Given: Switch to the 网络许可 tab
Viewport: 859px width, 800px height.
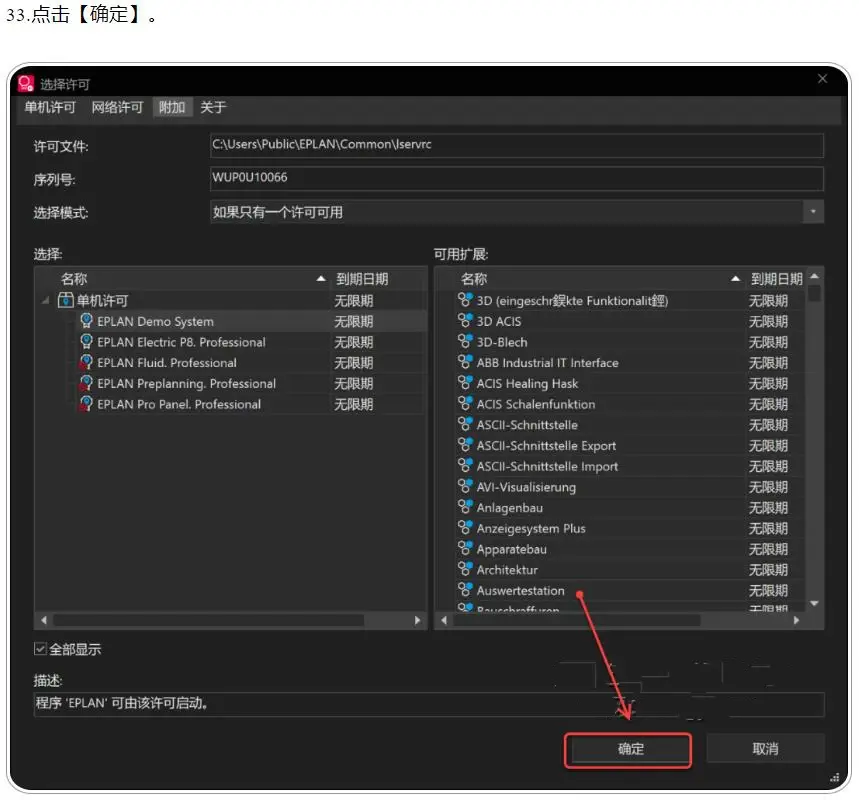Looking at the screenshot, I should (117, 107).
